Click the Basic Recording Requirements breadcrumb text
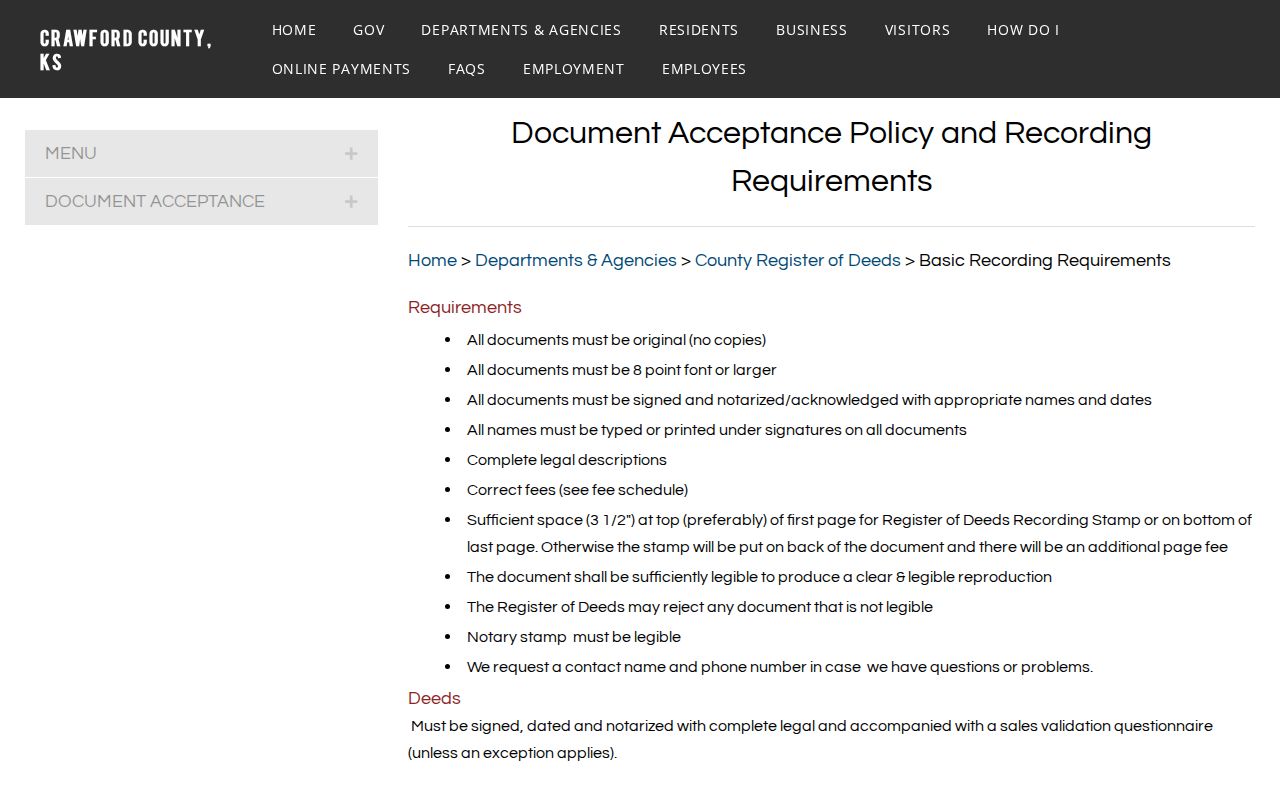1280x800 pixels. pos(1044,260)
